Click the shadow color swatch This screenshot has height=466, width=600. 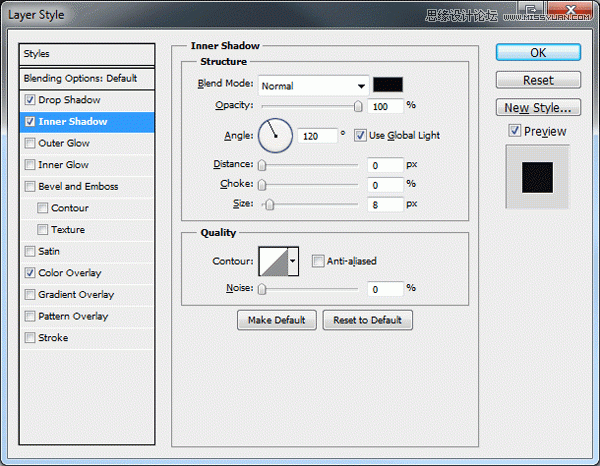(388, 86)
